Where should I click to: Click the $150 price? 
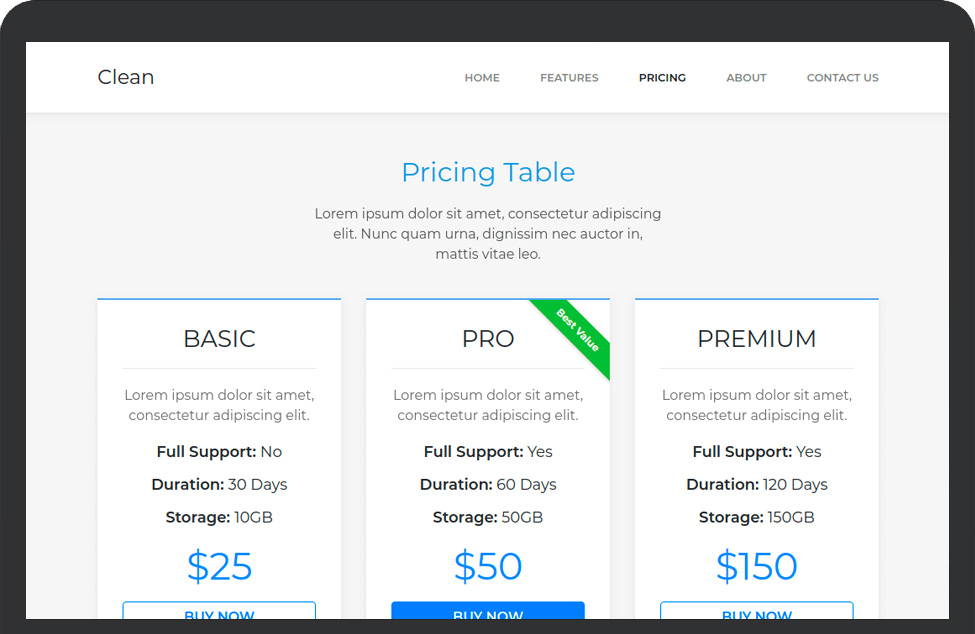tap(756, 566)
